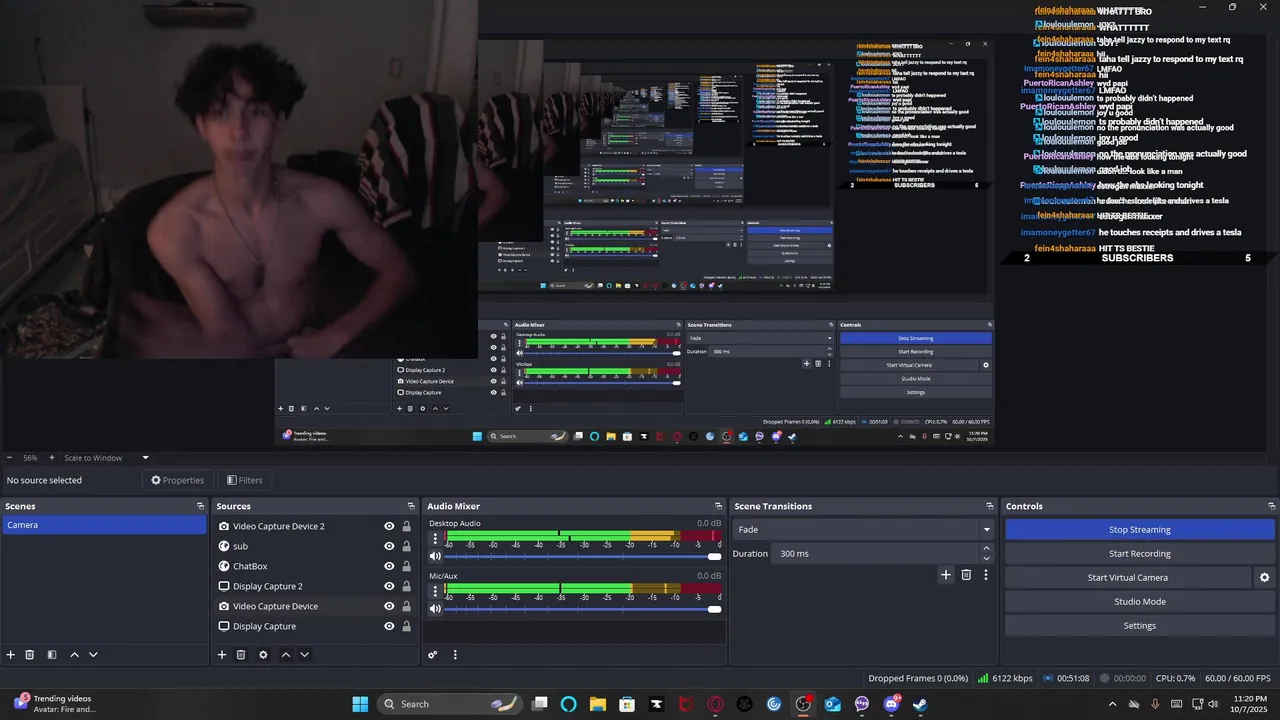The width and height of the screenshot is (1280, 720).
Task: Hide the sub source with its eye icon
Action: (389, 546)
